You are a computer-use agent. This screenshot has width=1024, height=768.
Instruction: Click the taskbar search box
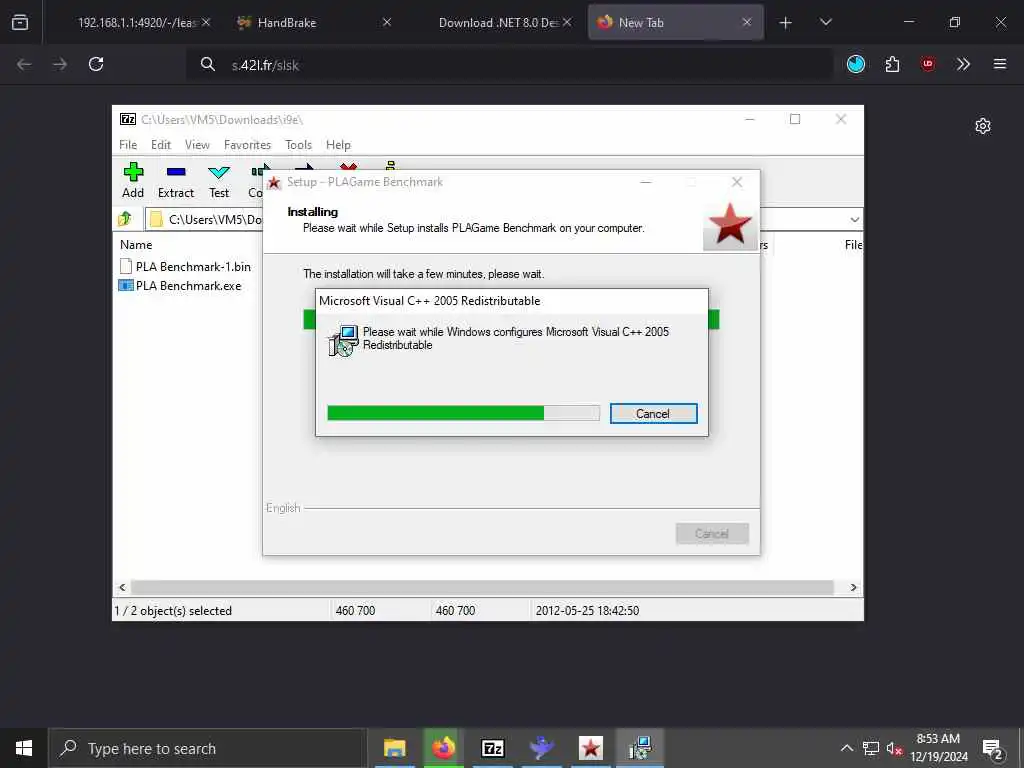207,748
